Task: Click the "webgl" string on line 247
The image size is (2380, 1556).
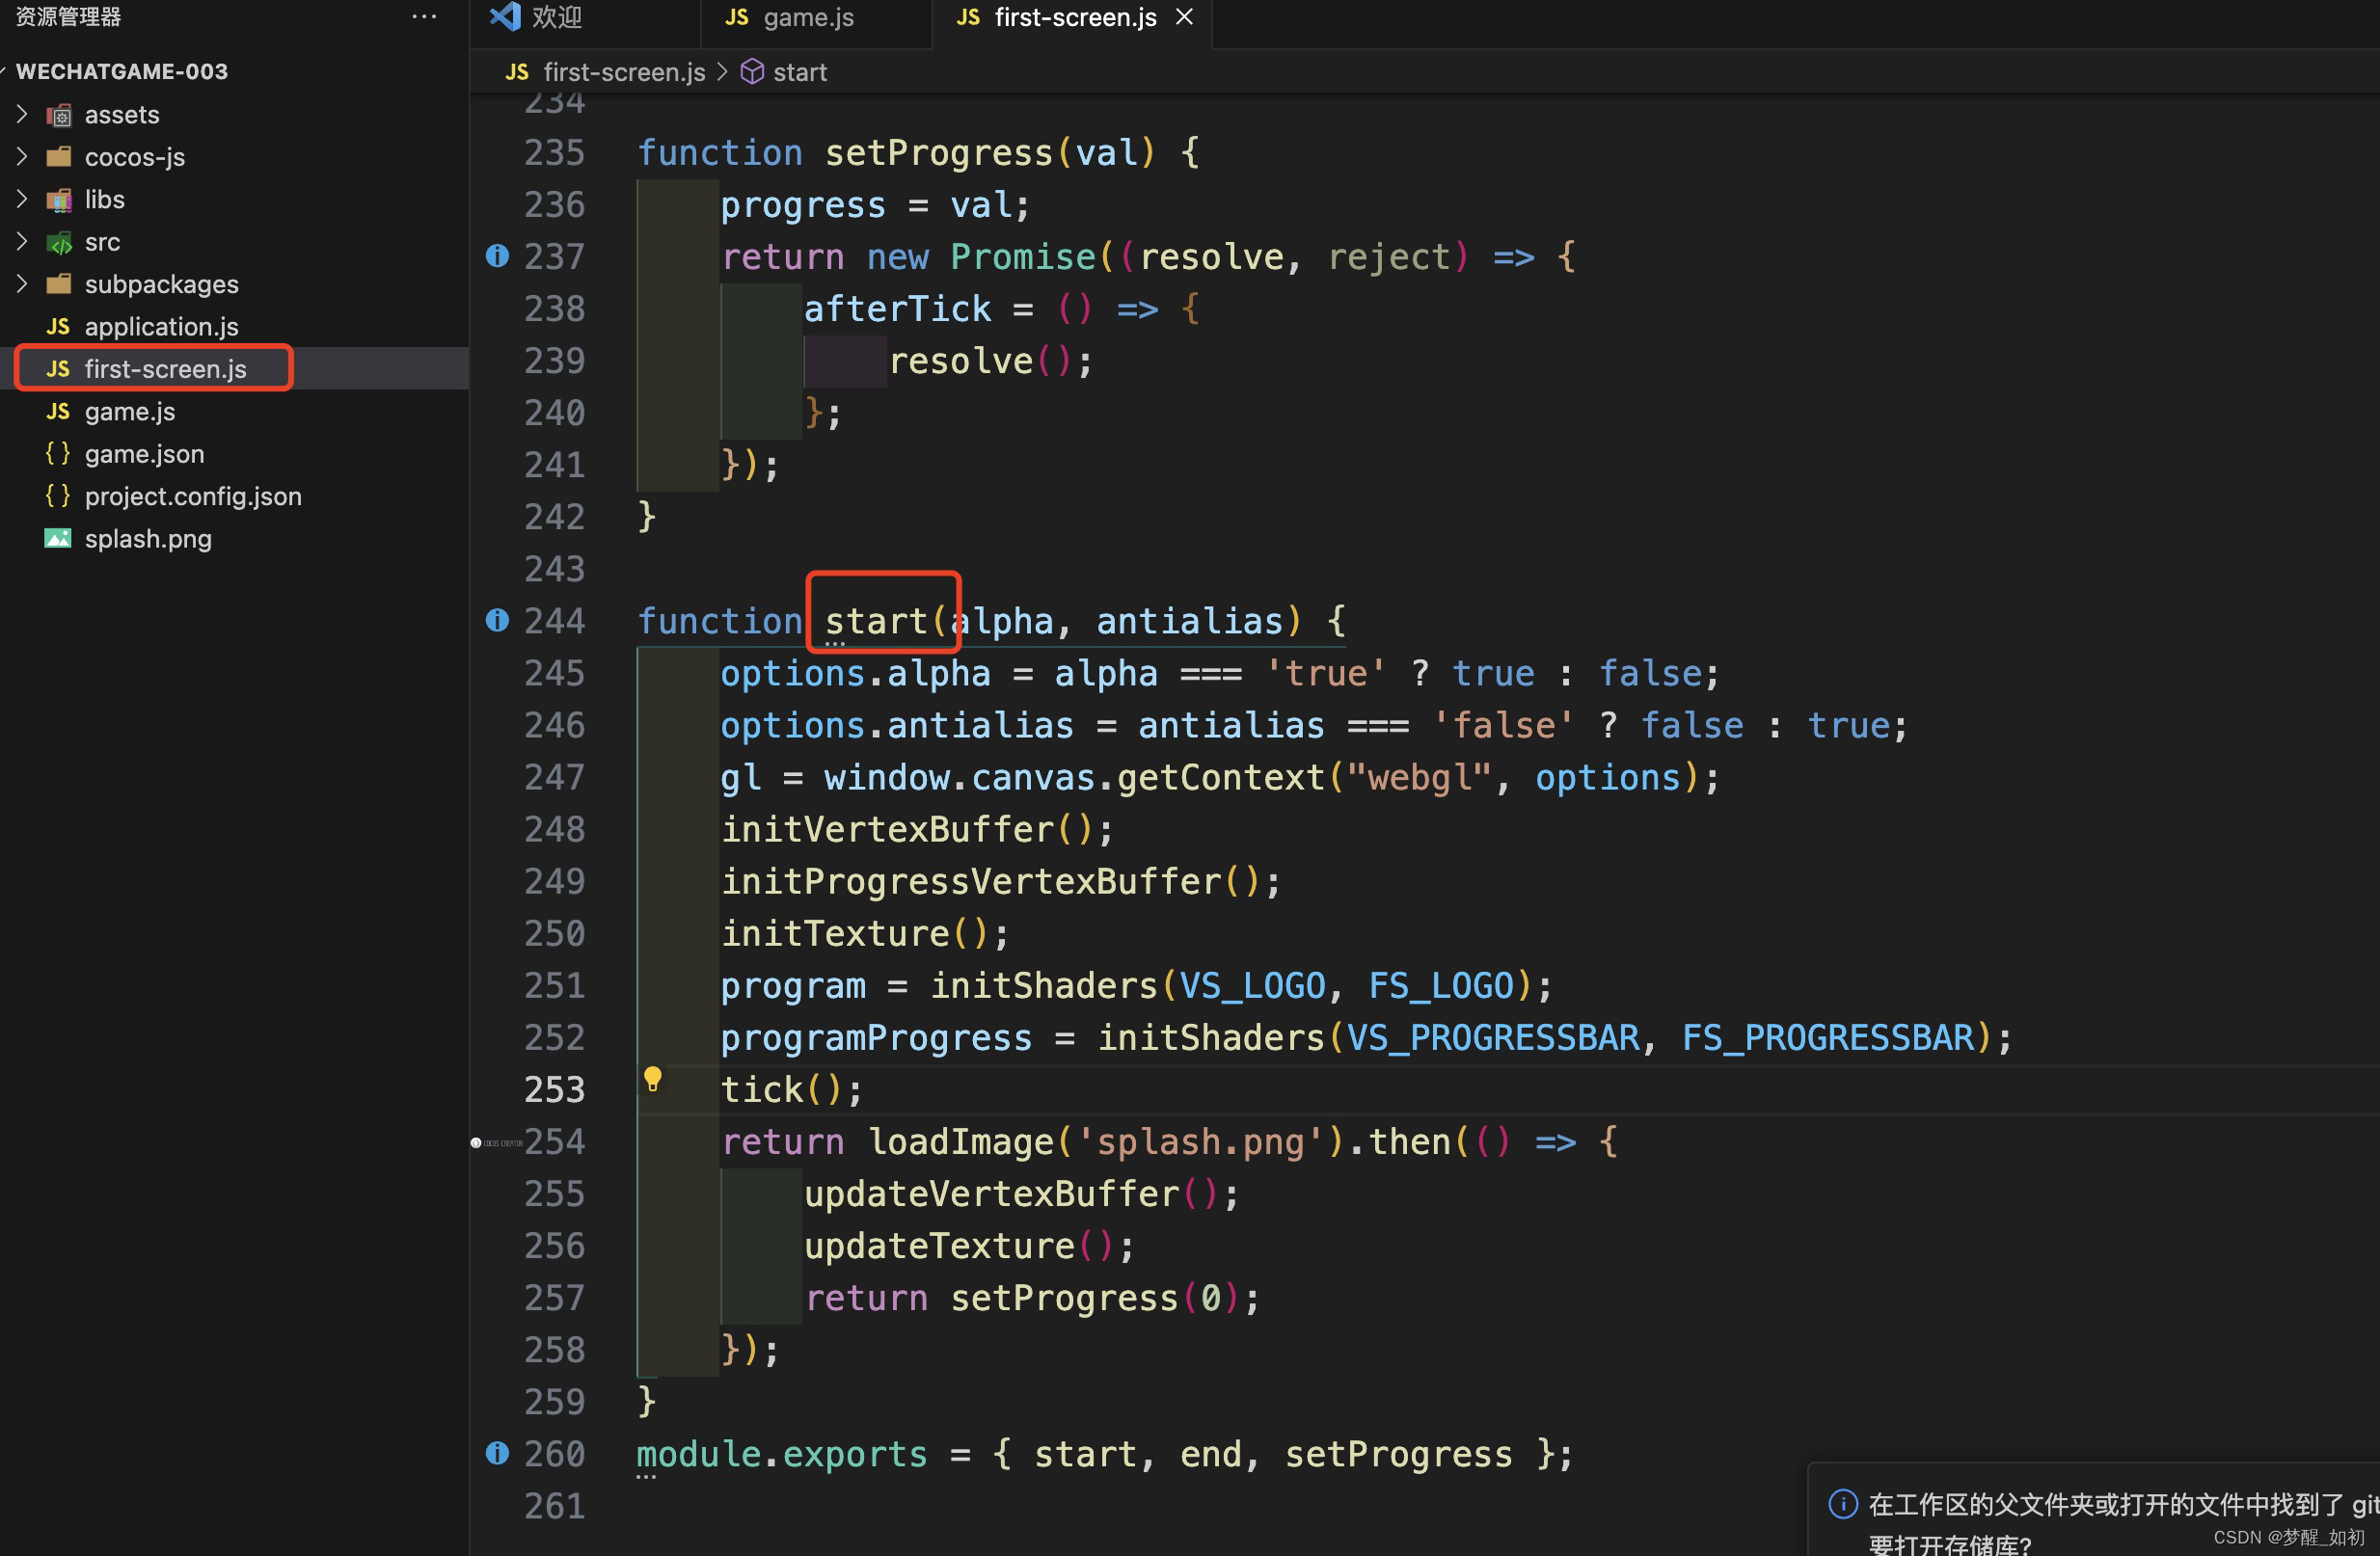Action: [1419, 777]
